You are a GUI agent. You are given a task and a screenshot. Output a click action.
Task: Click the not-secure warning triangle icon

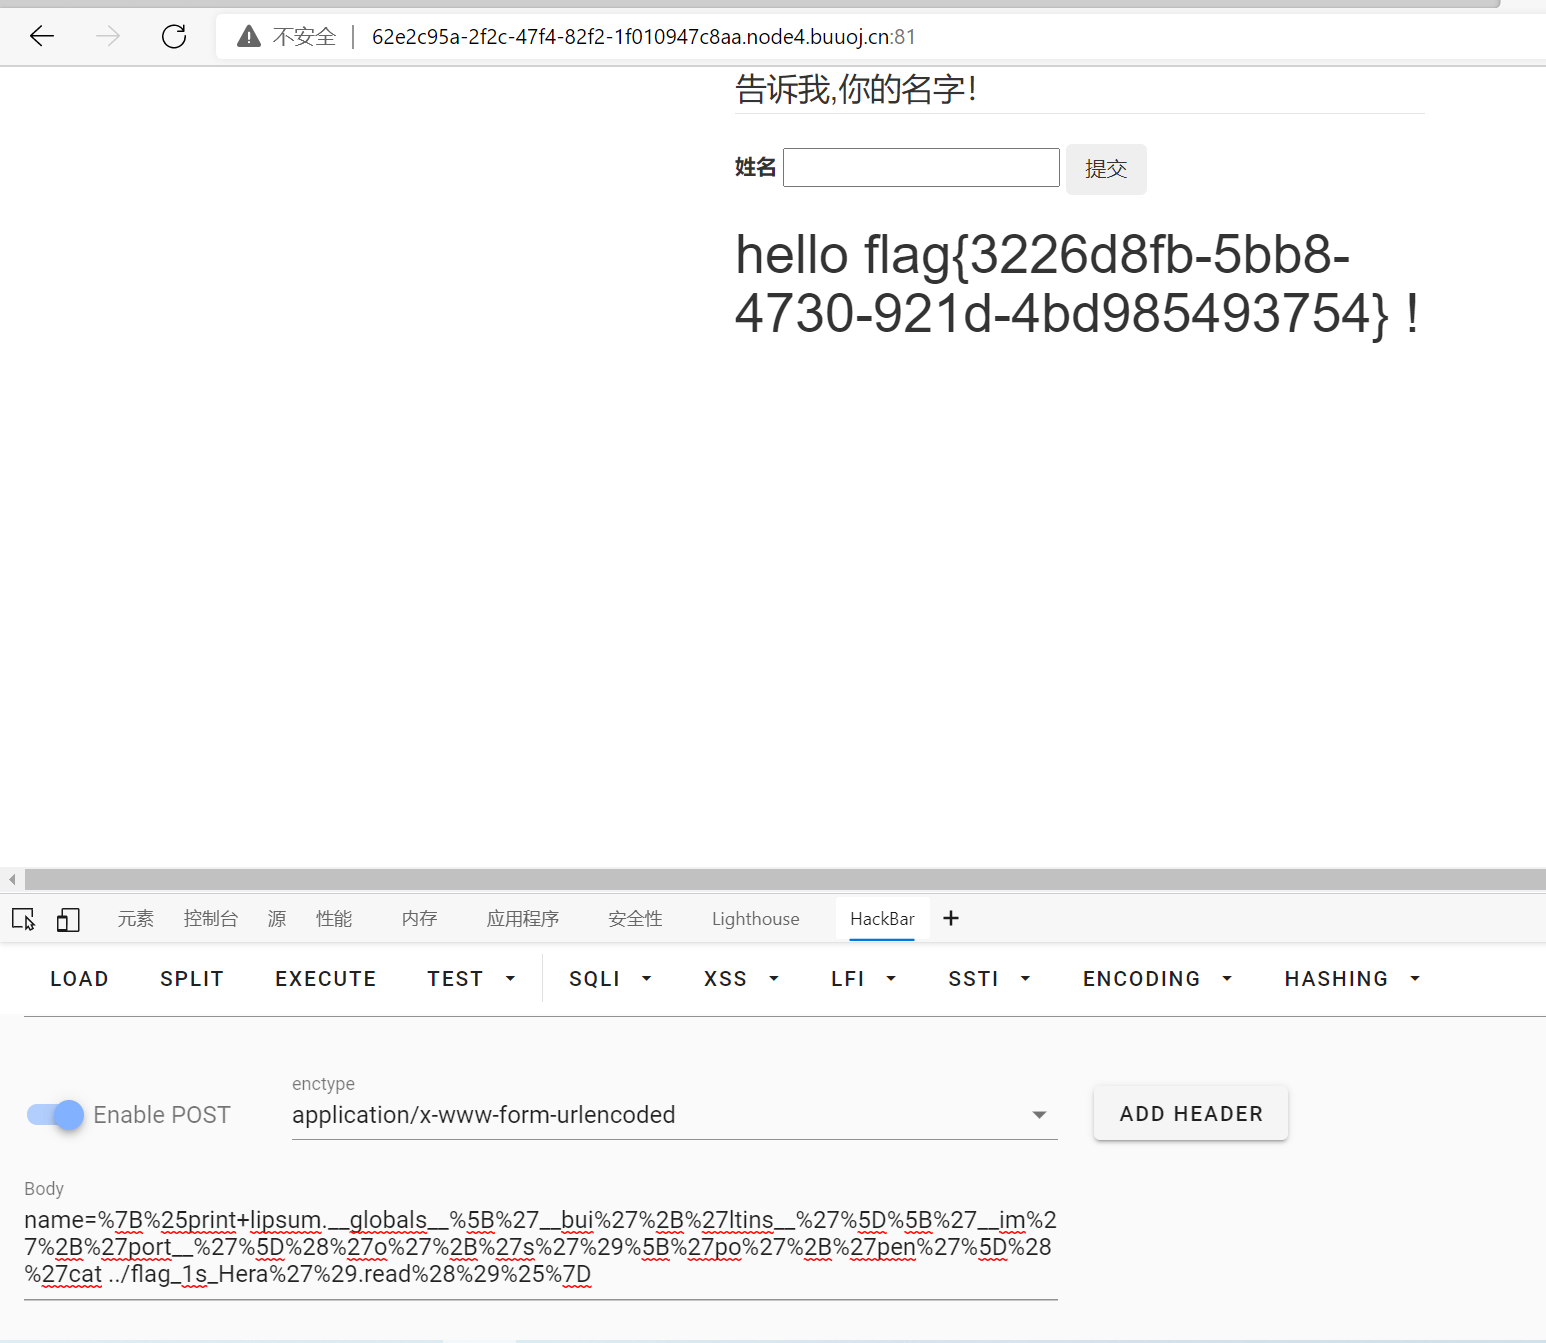pyautogui.click(x=249, y=37)
